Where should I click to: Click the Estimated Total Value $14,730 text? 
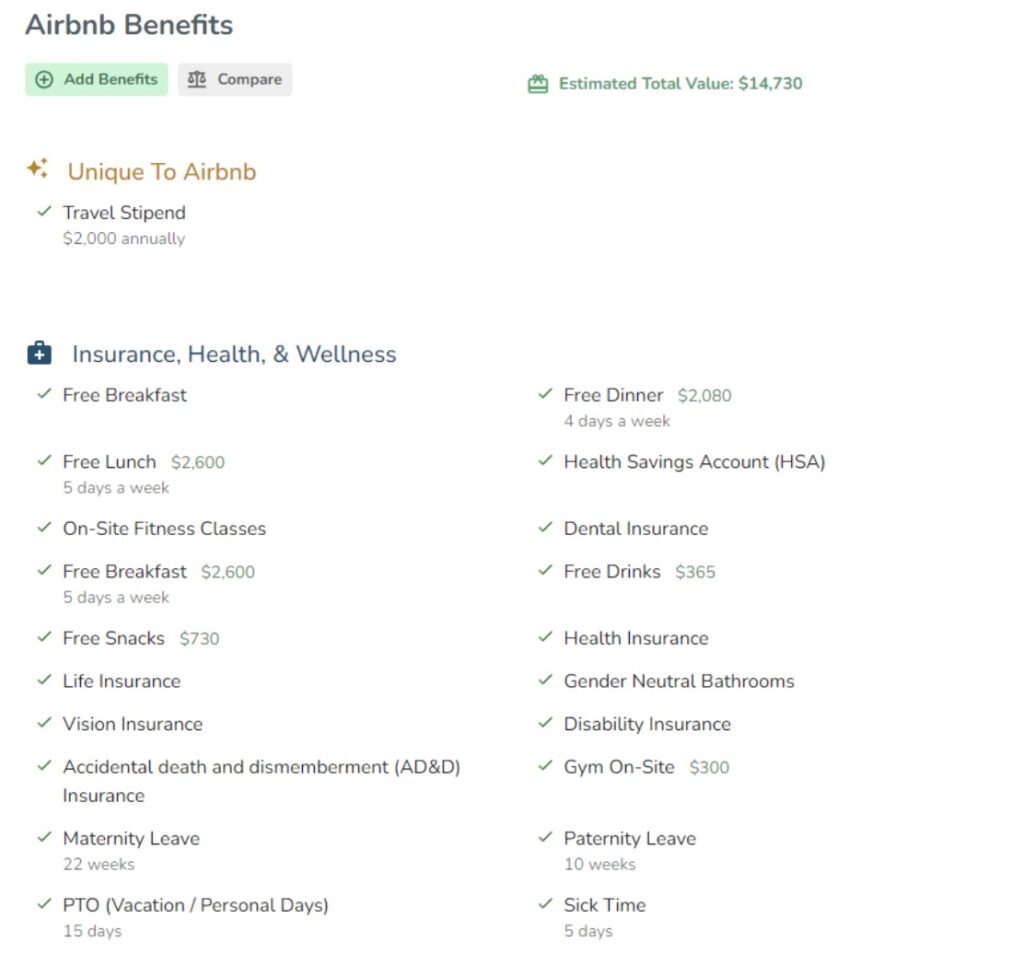coord(680,84)
